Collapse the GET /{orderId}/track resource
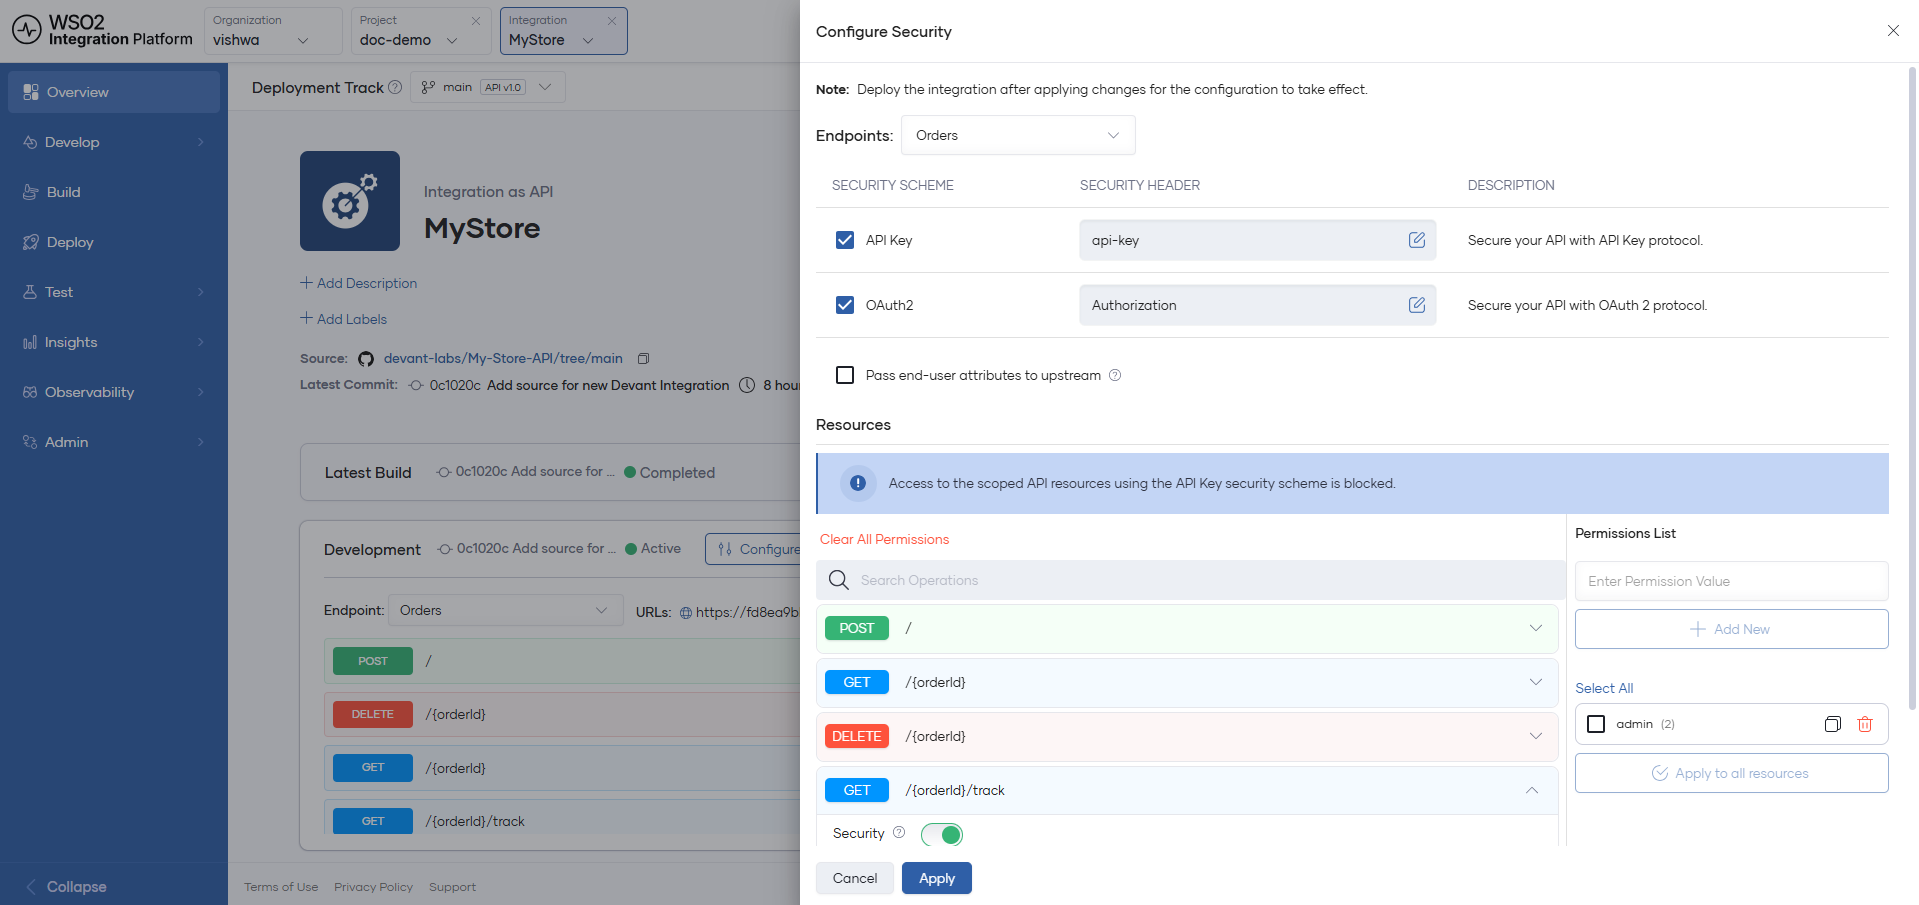Image resolution: width=1919 pixels, height=905 pixels. [x=1532, y=790]
